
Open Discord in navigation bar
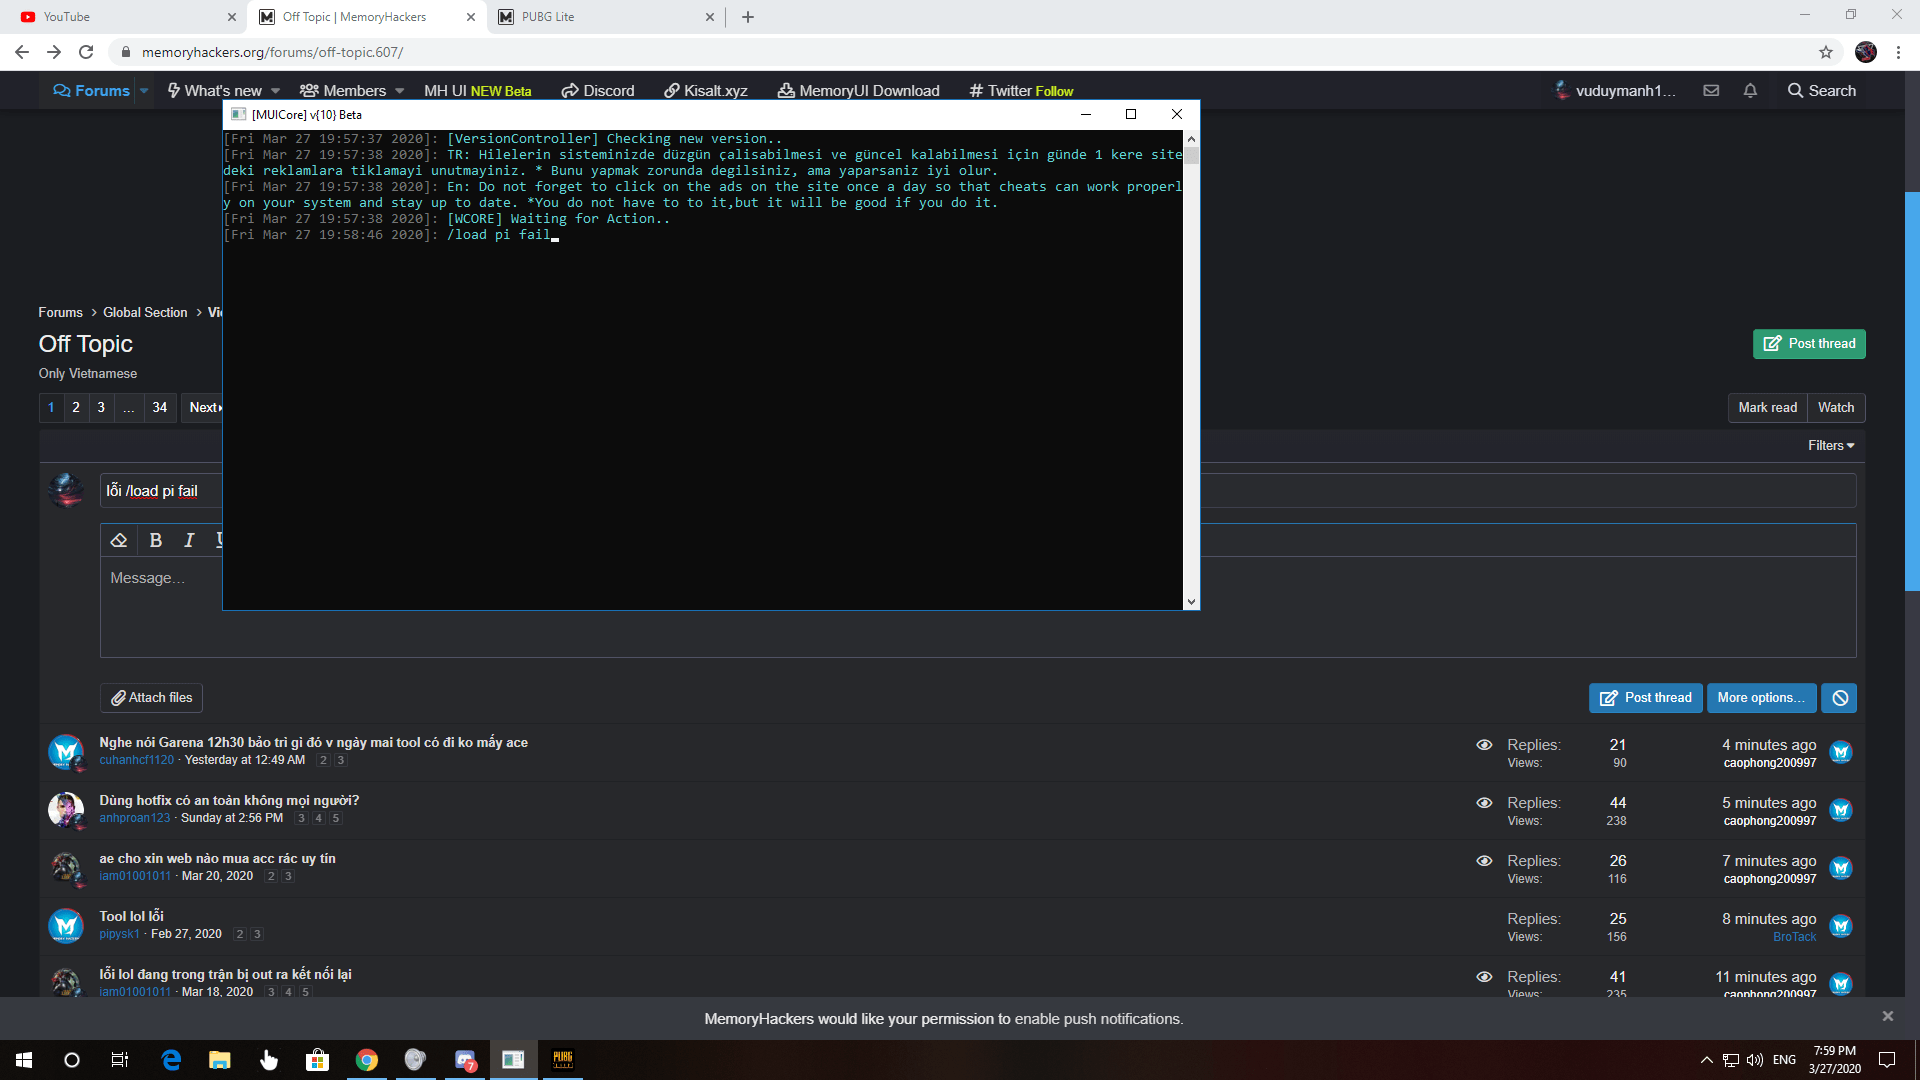pyautogui.click(x=598, y=91)
